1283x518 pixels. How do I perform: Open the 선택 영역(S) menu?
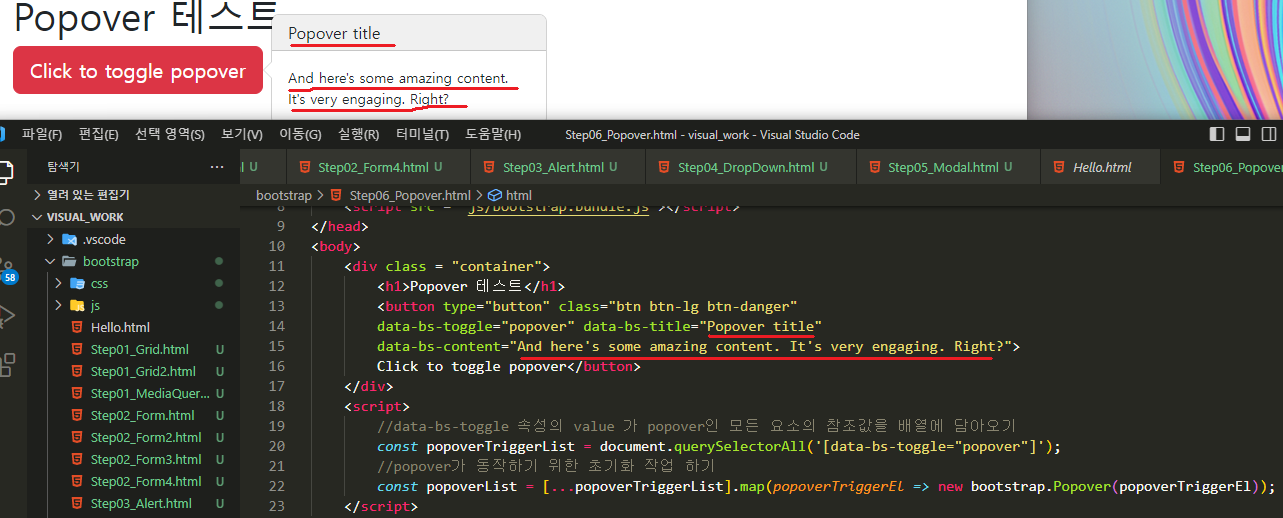click(170, 134)
